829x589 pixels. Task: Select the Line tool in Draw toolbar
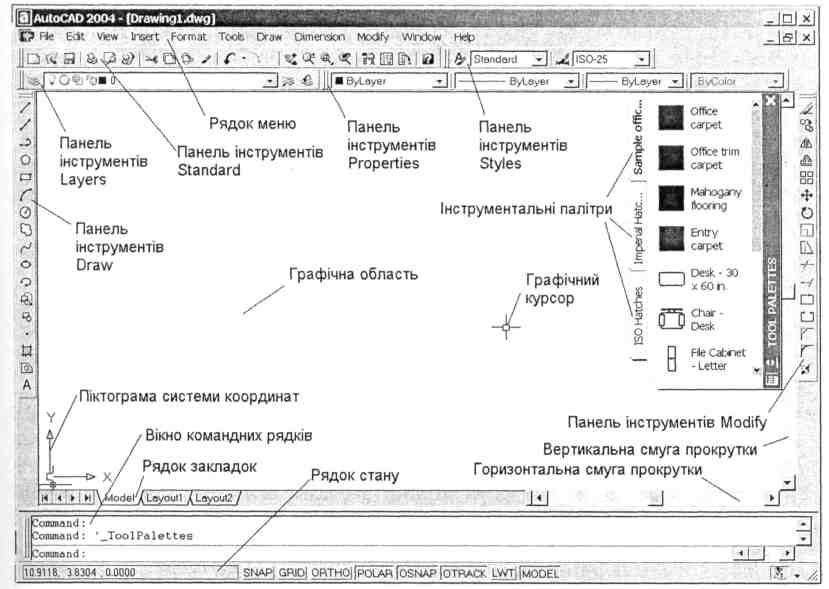[x=25, y=108]
